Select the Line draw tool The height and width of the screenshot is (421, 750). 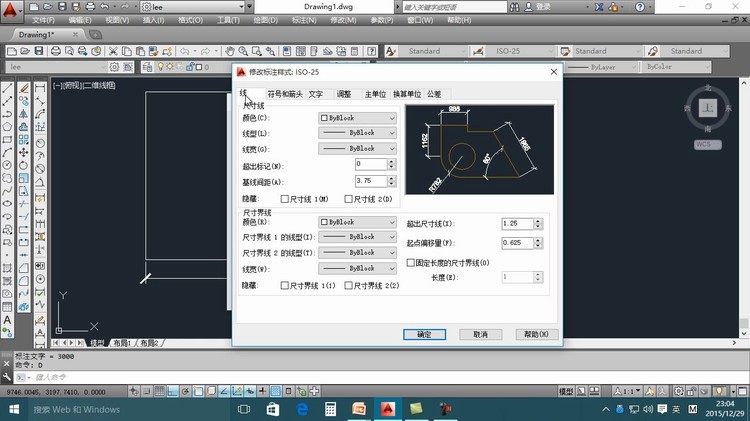[7, 88]
